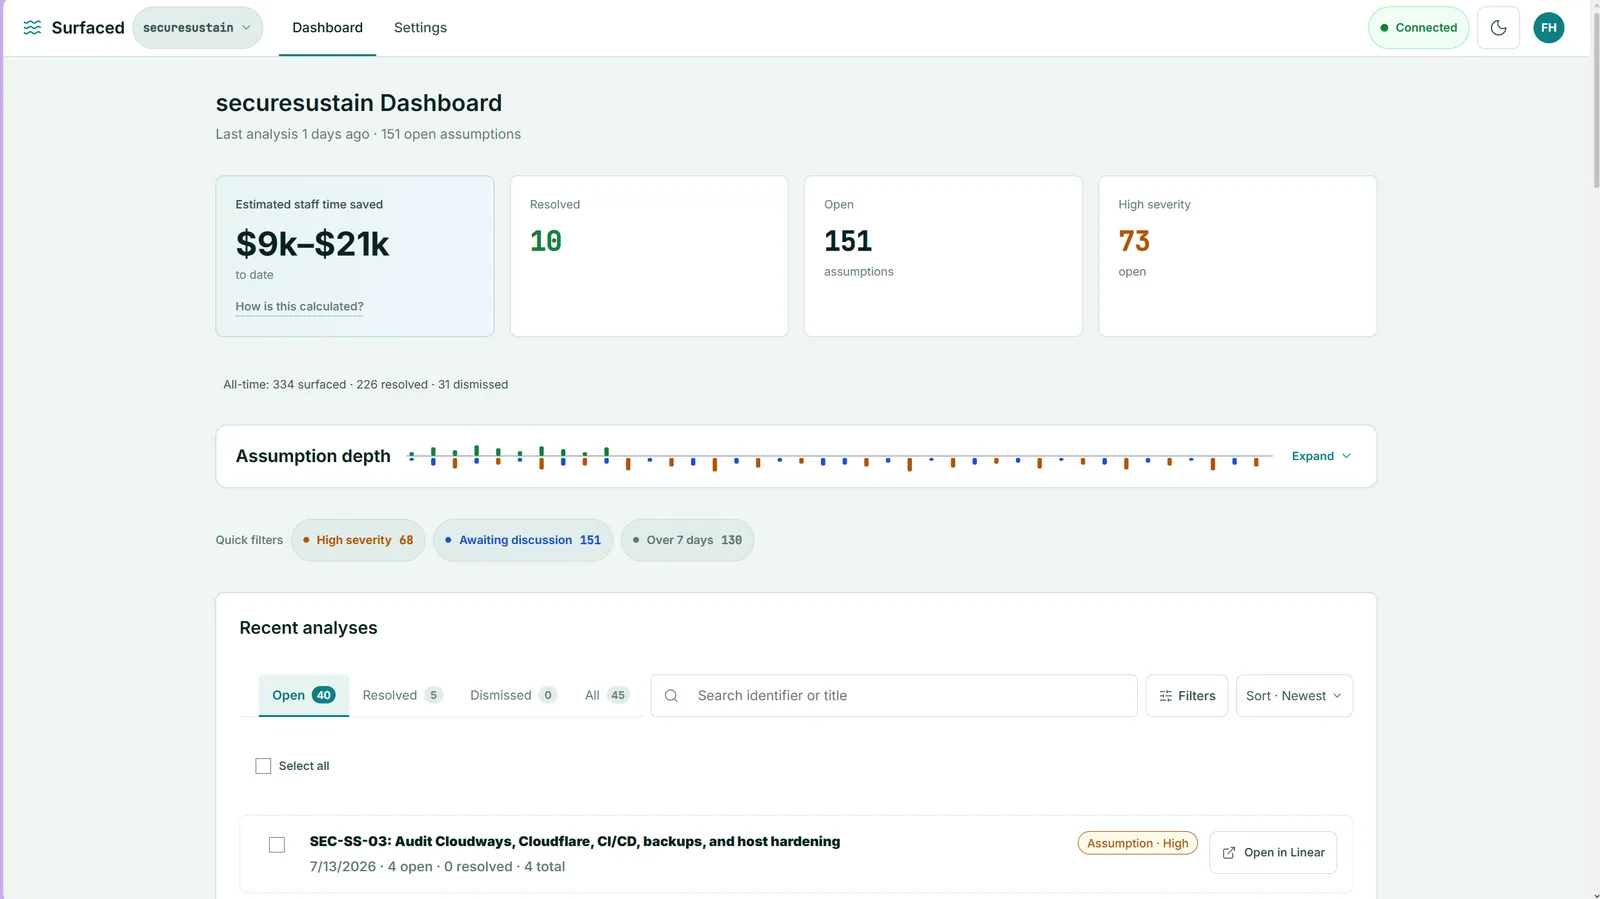Click the external-link icon in Open in Linear
Image resolution: width=1600 pixels, height=899 pixels.
[1229, 853]
